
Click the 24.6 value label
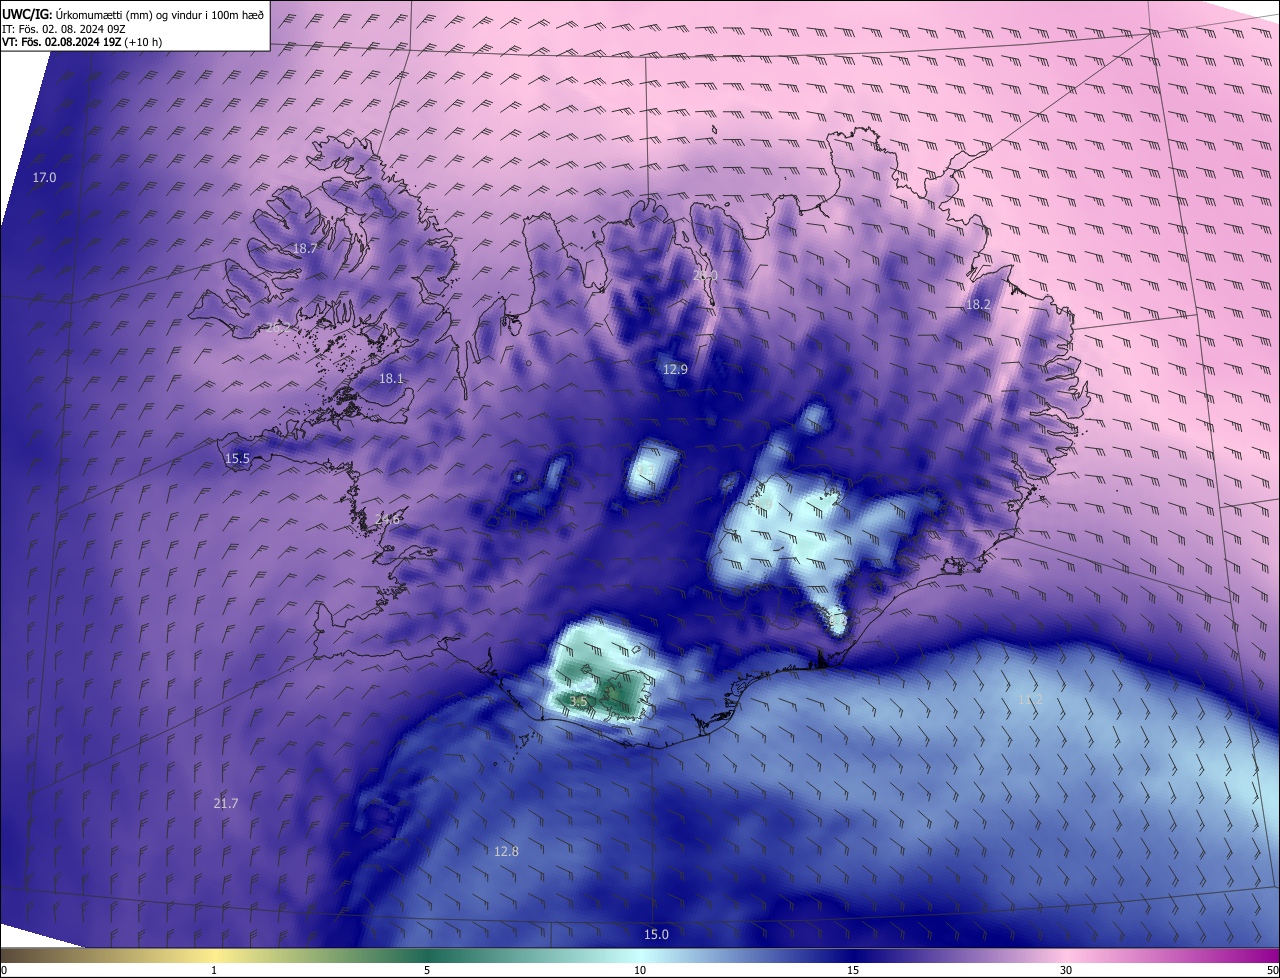(389, 519)
